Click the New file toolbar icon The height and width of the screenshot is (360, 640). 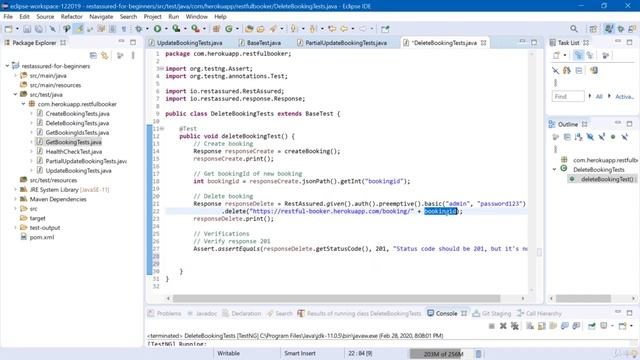pyautogui.click(x=8, y=29)
